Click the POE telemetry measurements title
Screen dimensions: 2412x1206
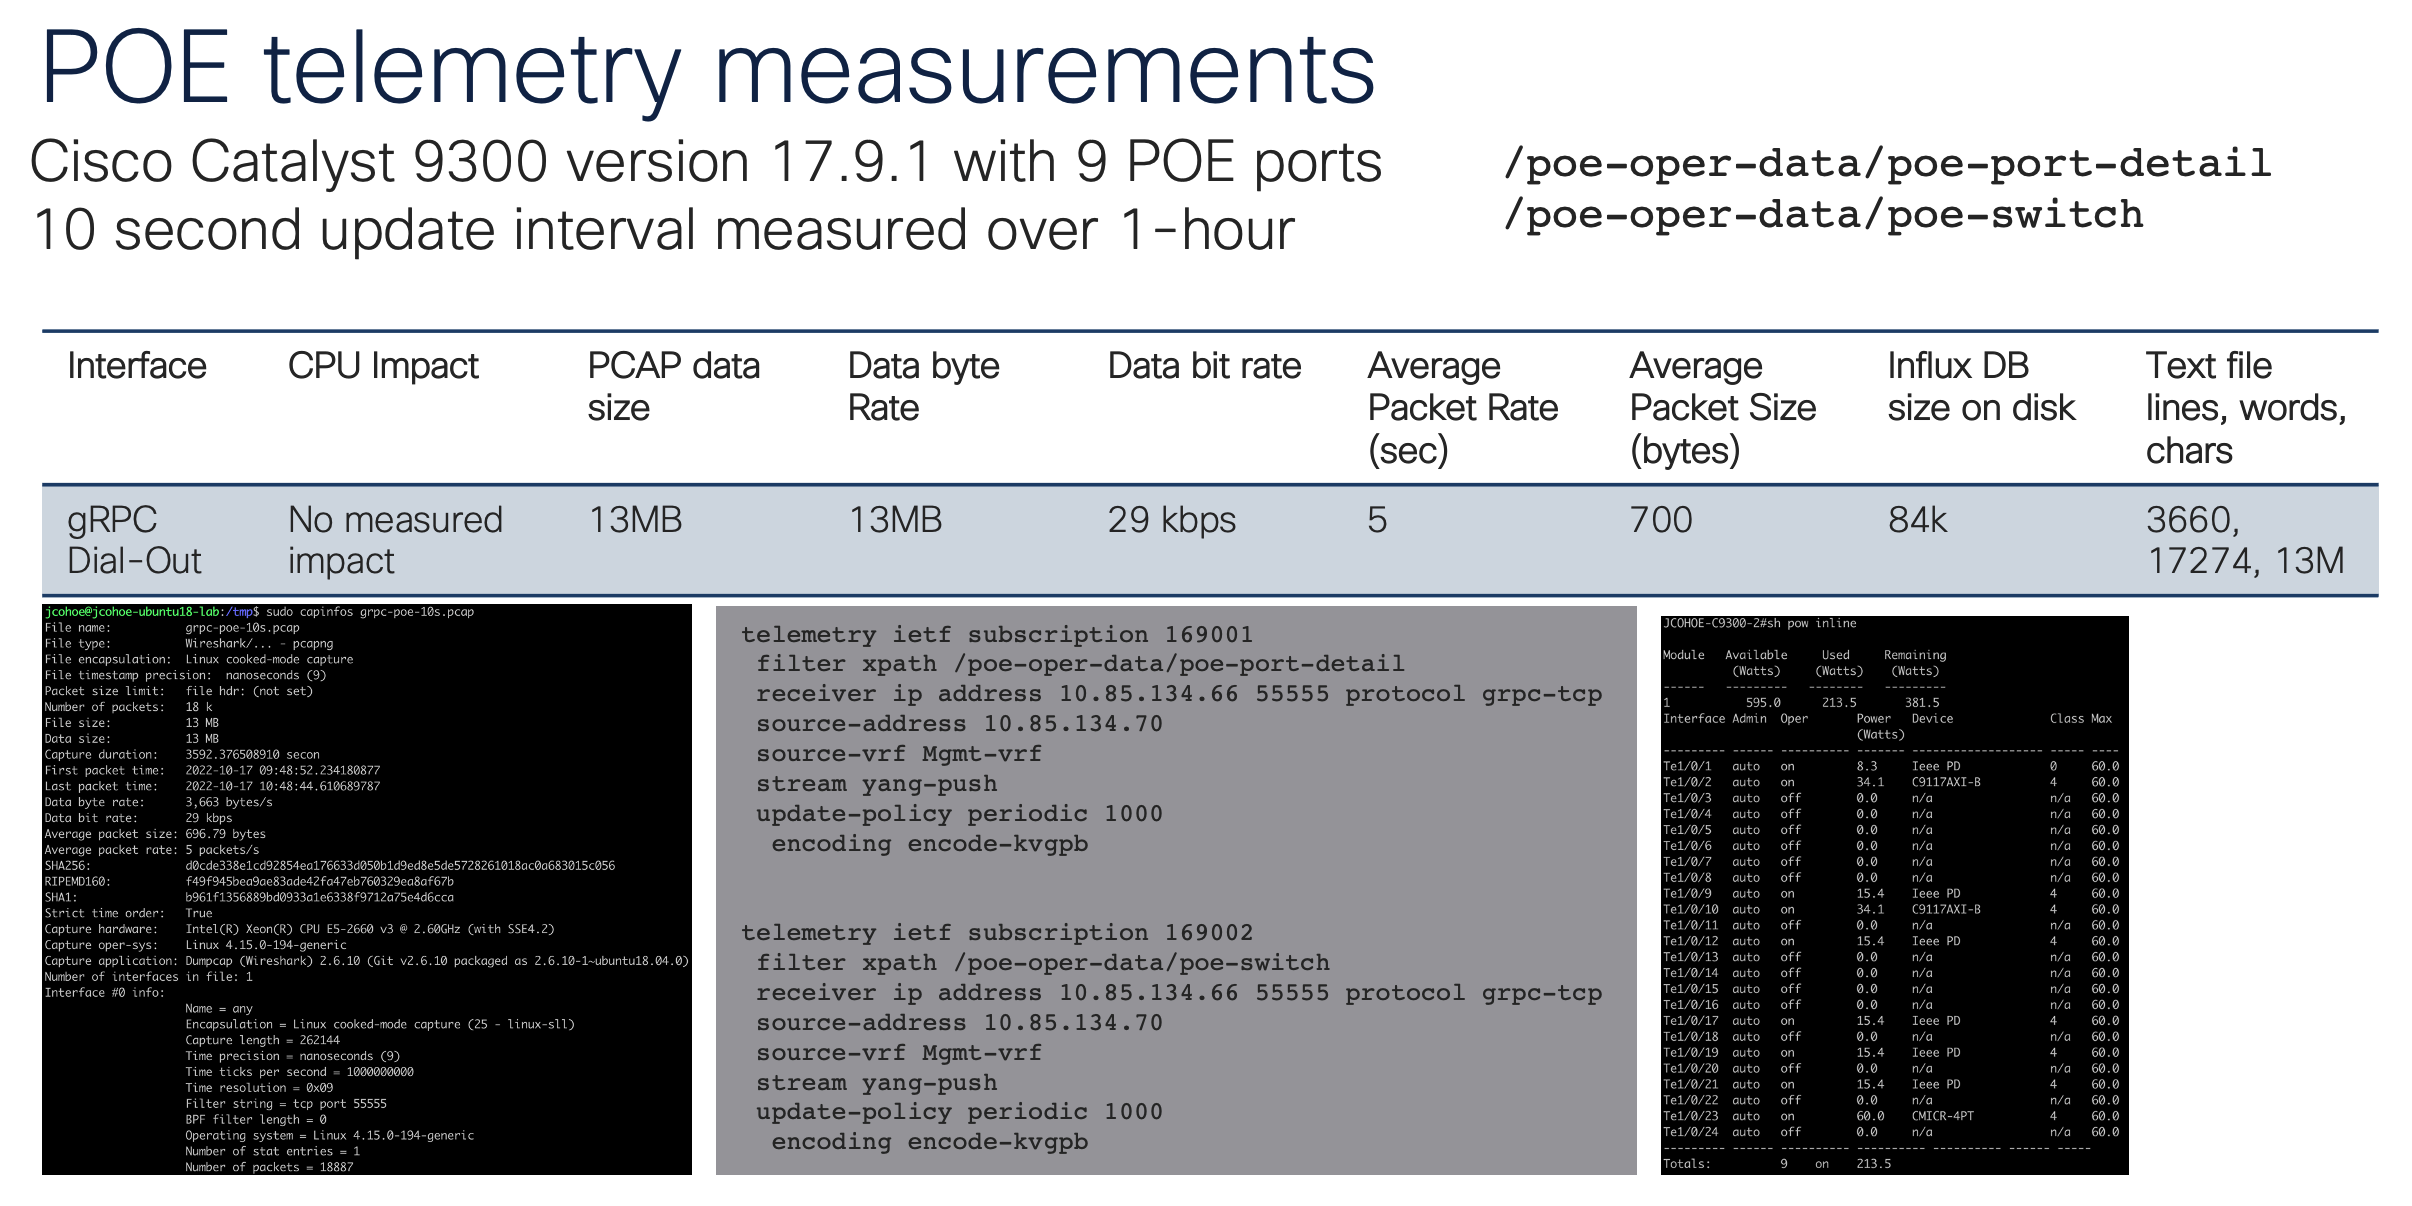[x=707, y=68]
